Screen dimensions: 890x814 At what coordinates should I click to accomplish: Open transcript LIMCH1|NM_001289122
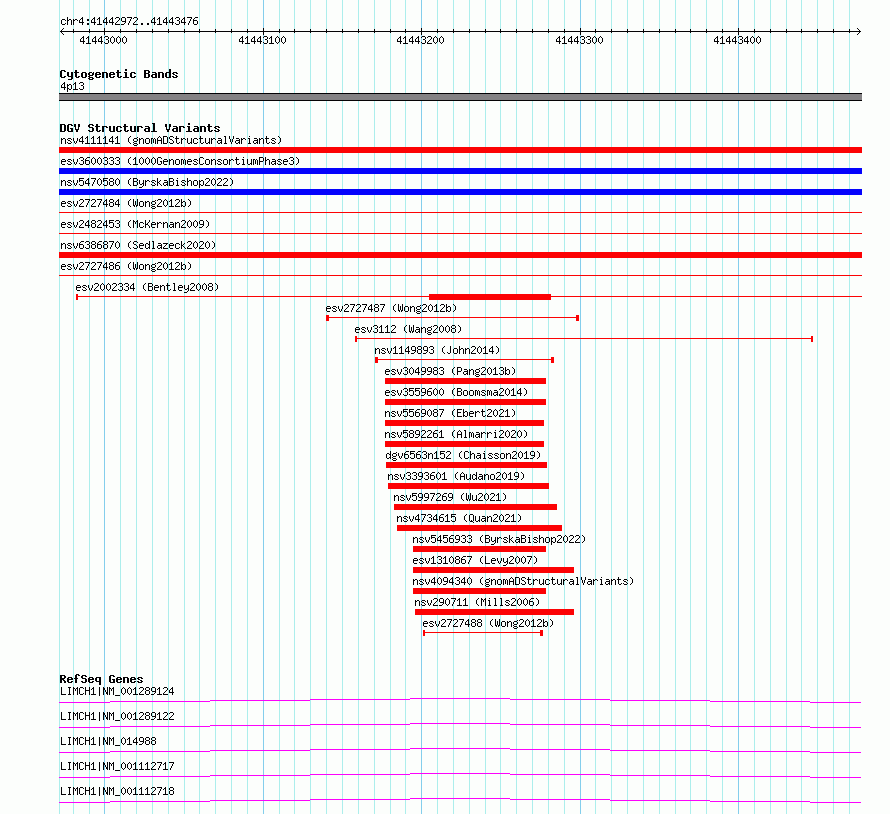click(x=117, y=716)
